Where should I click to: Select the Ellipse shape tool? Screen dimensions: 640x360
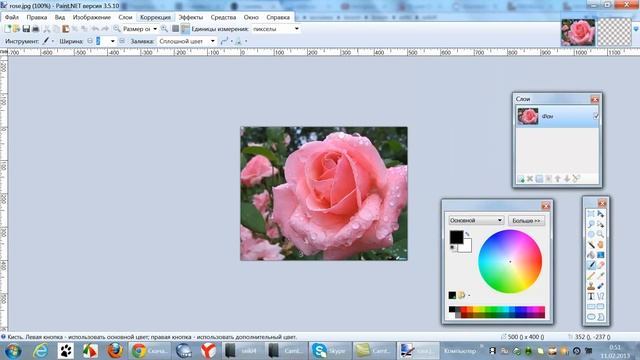[591, 317]
